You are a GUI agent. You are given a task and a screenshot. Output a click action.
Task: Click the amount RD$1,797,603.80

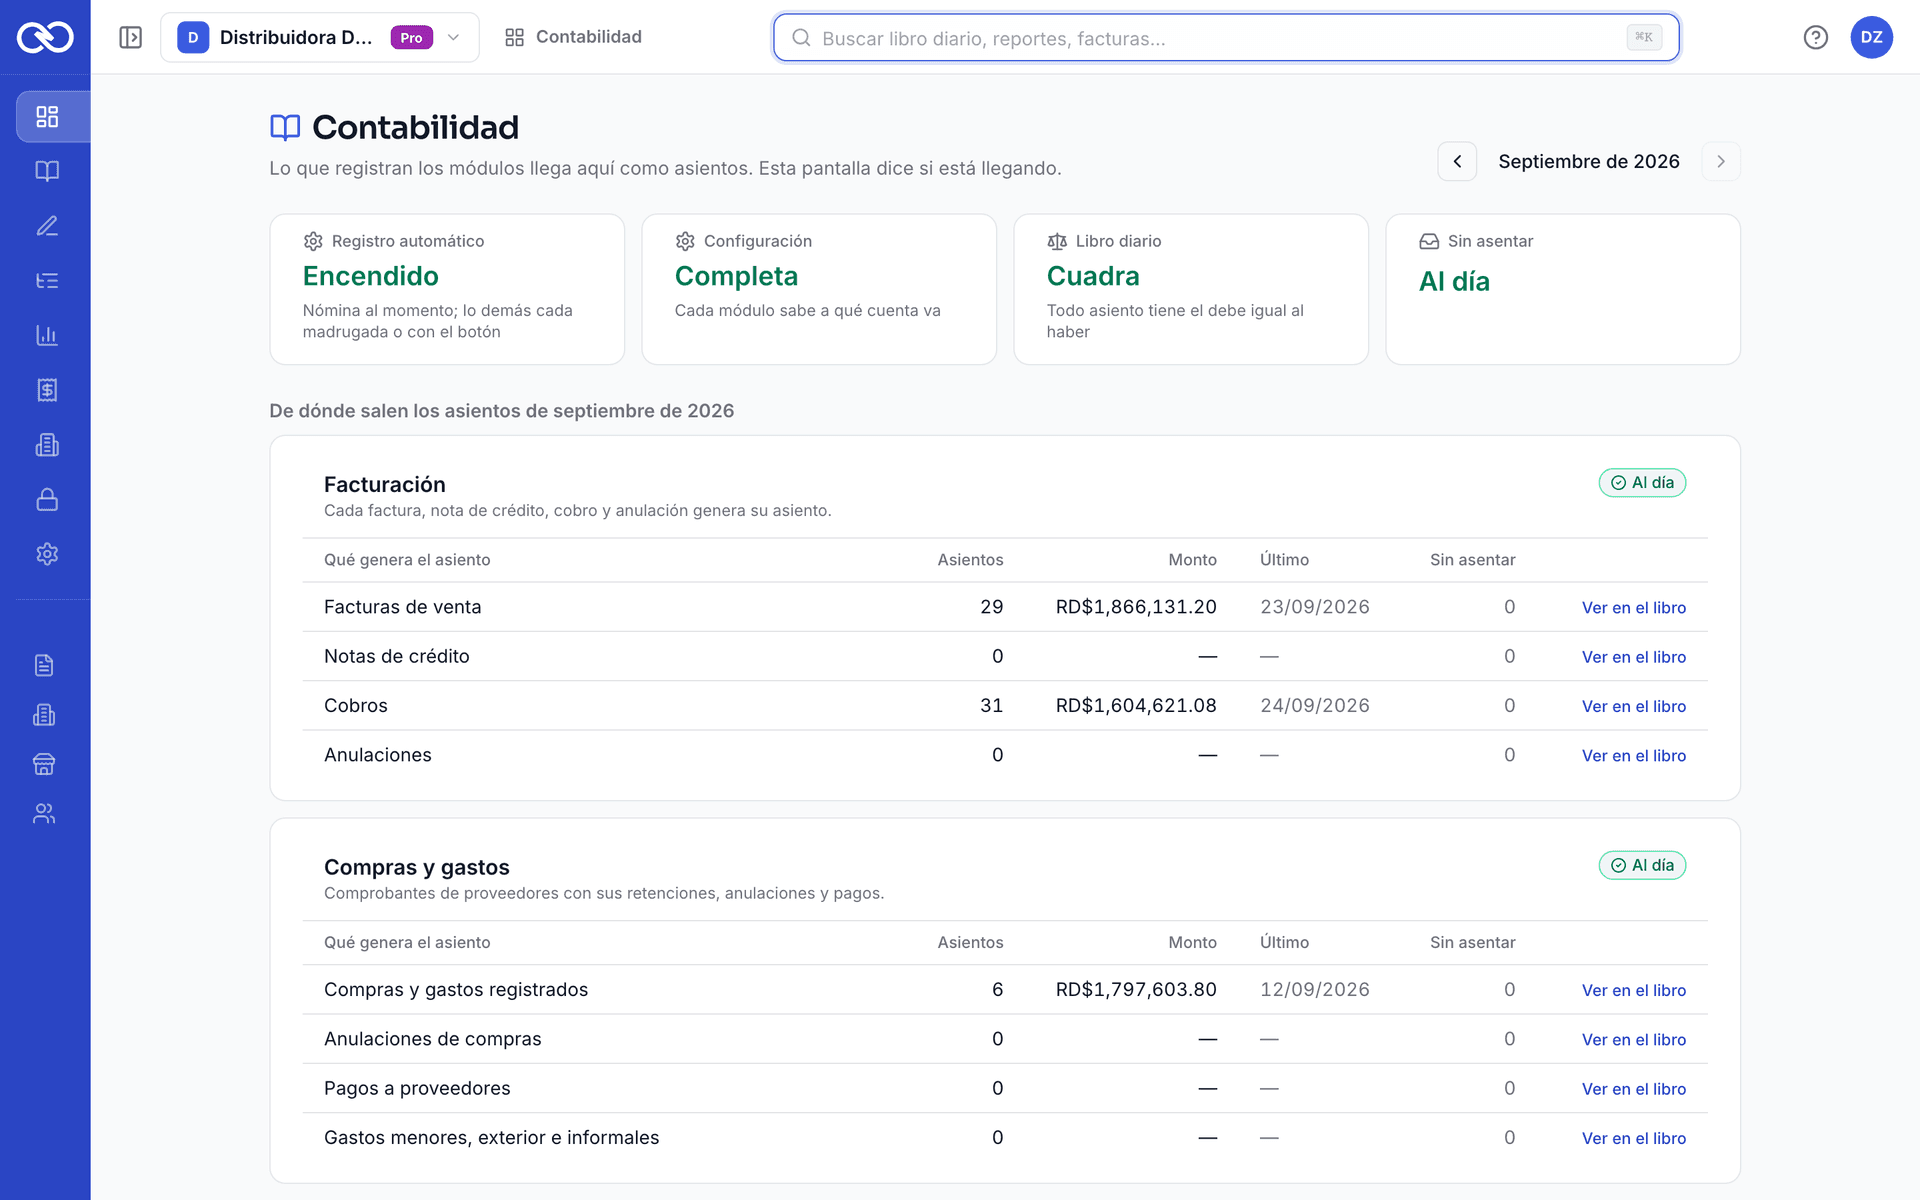point(1136,989)
